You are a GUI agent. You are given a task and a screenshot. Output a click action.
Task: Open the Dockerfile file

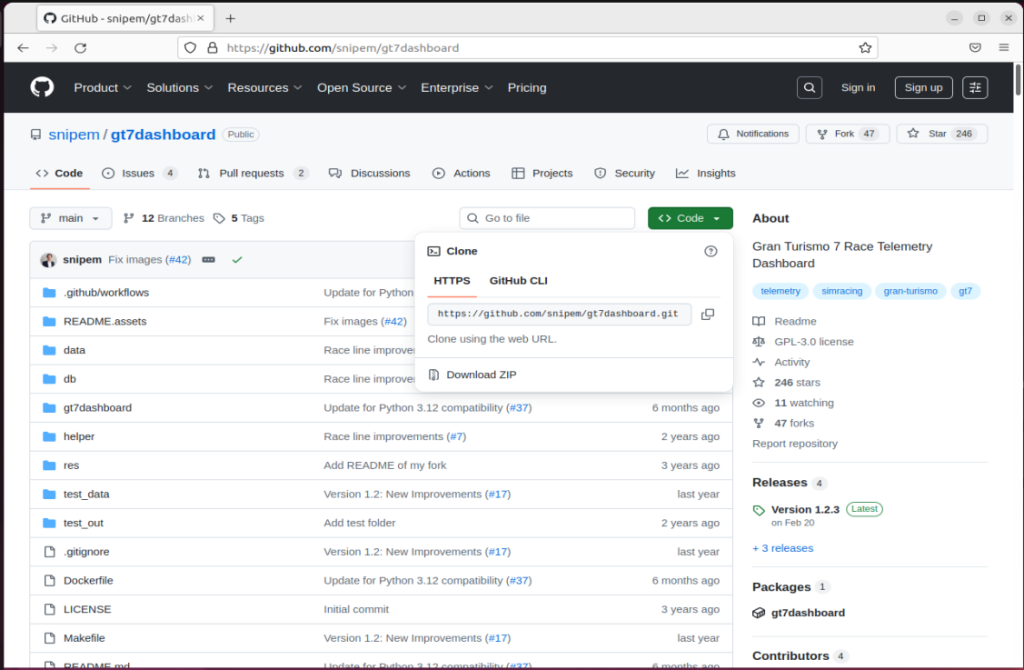tap(88, 581)
